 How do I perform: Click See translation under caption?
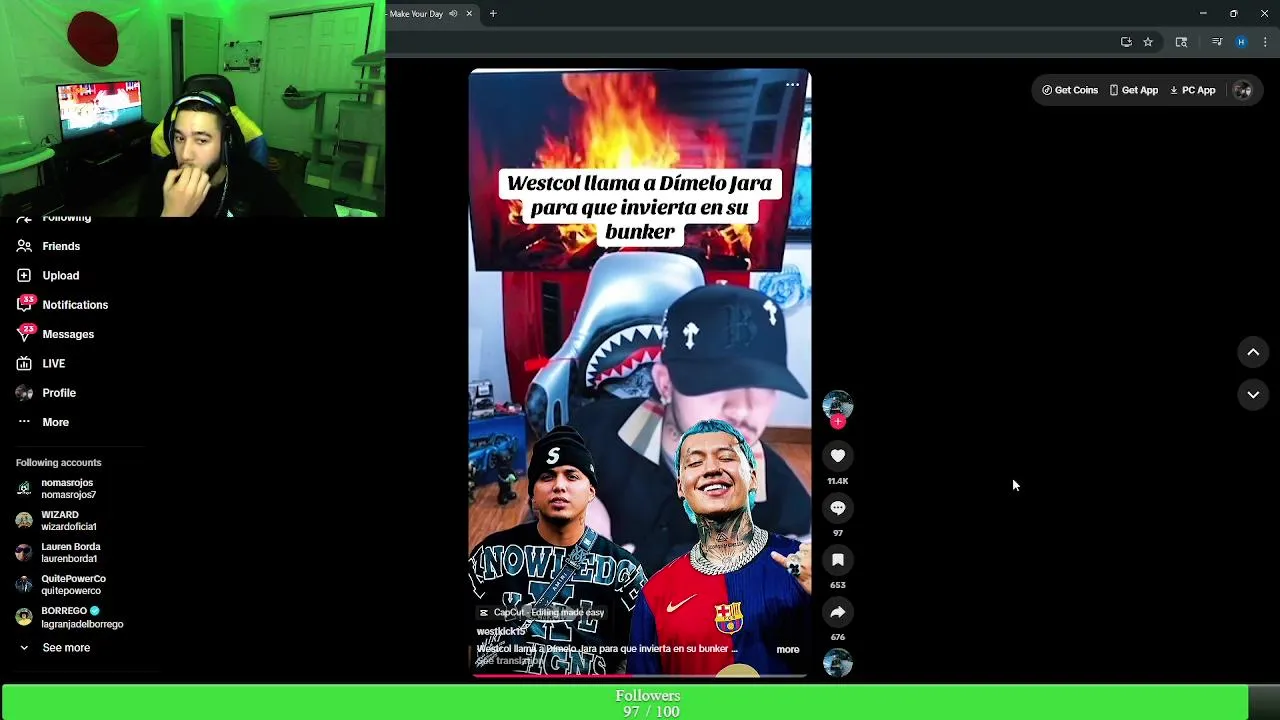coord(510,661)
